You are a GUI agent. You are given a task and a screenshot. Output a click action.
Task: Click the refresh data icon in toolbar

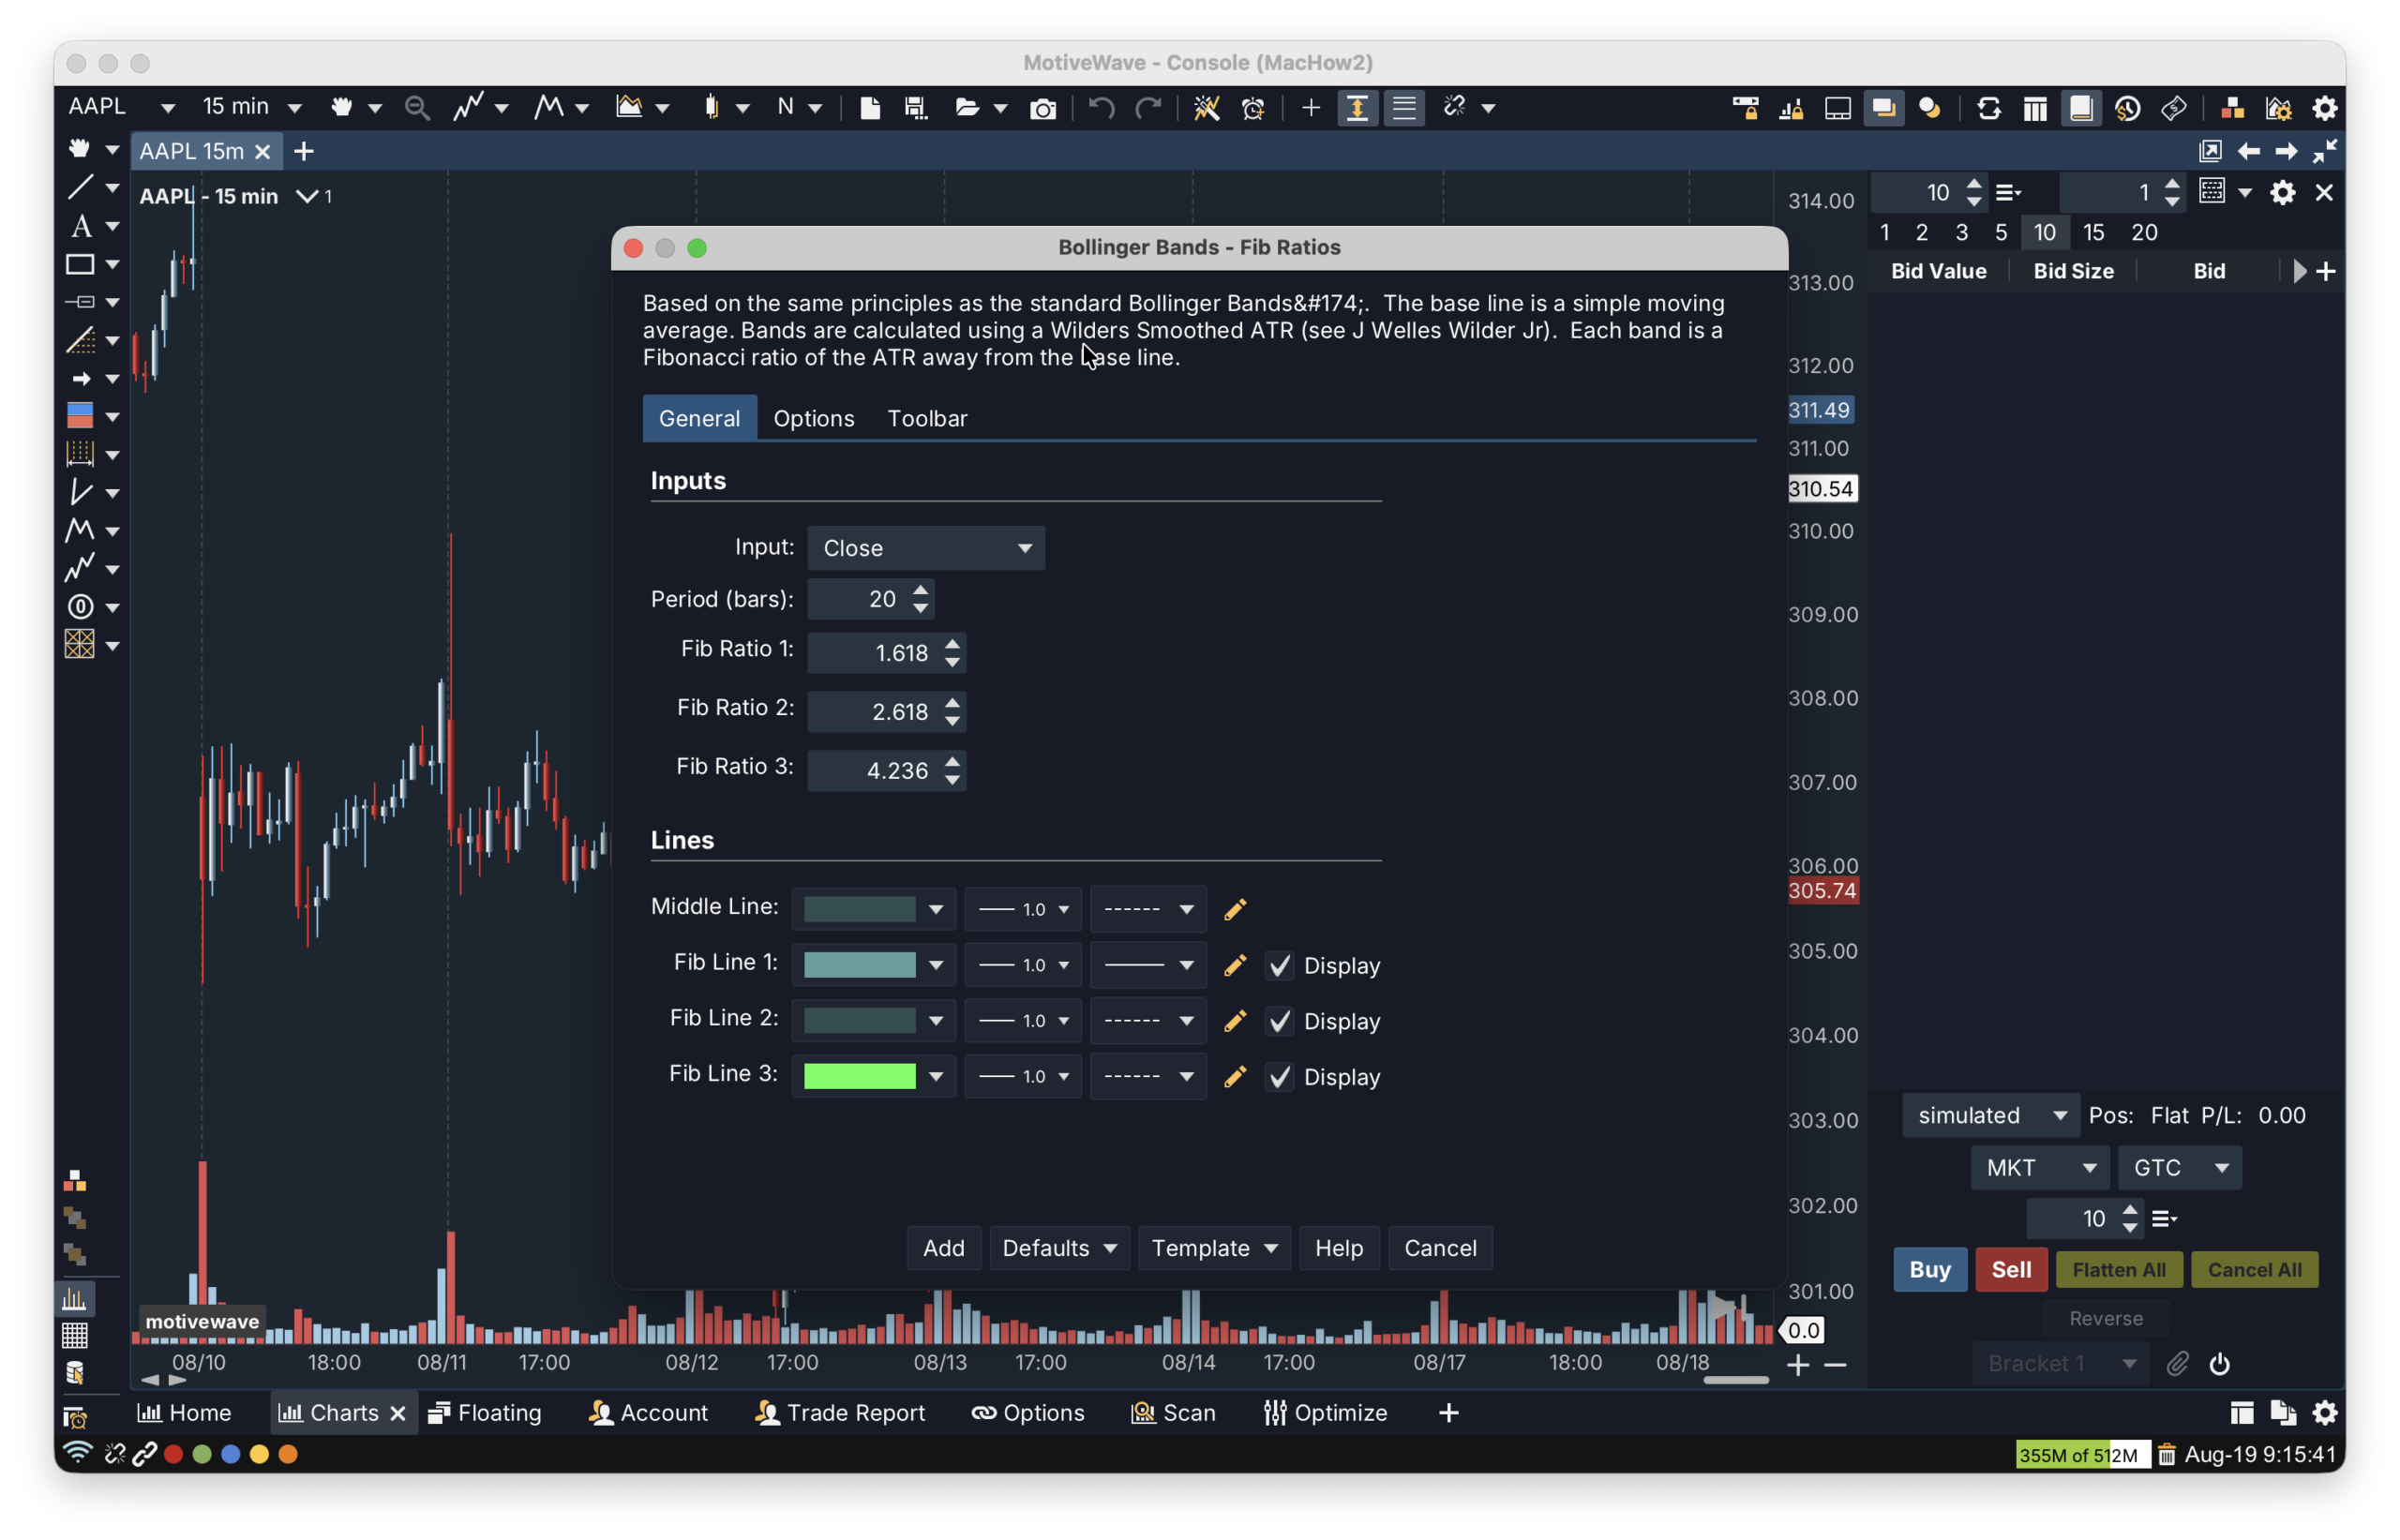pyautogui.click(x=1989, y=107)
